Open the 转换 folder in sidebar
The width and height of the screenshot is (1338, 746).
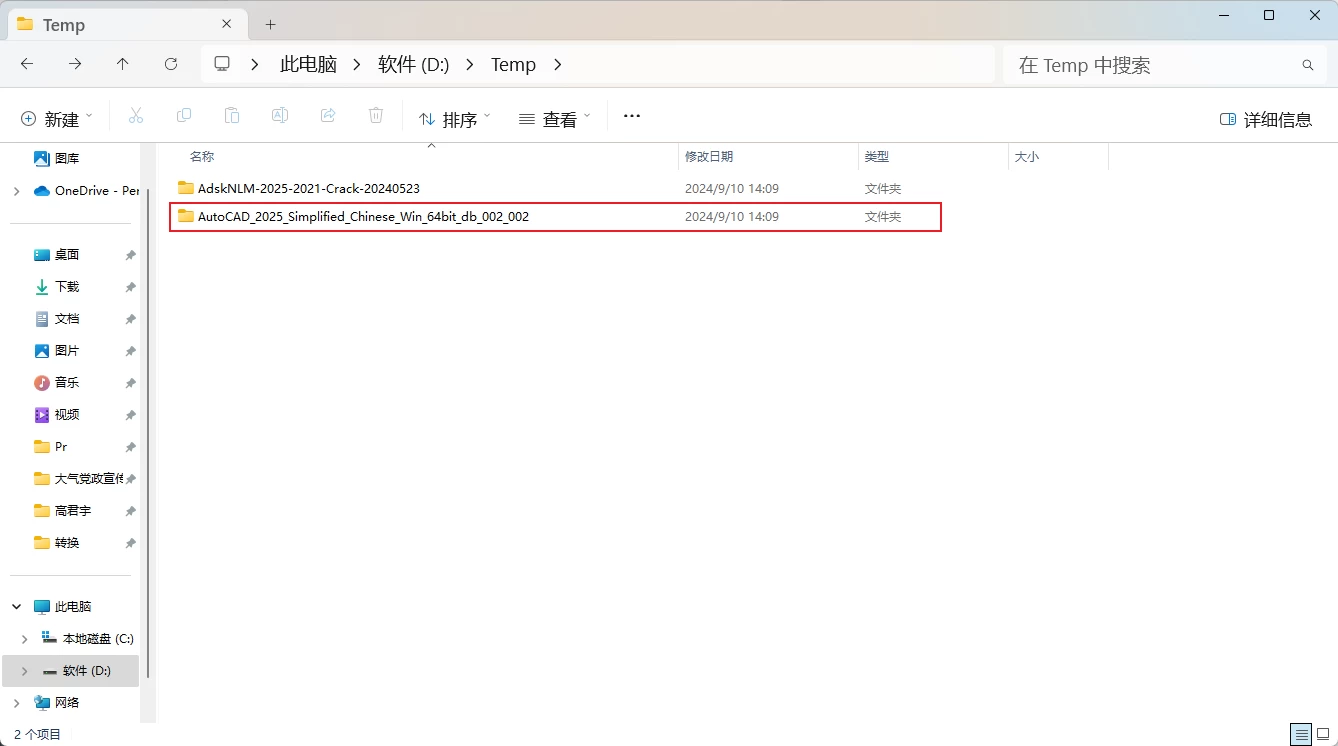tap(57, 542)
